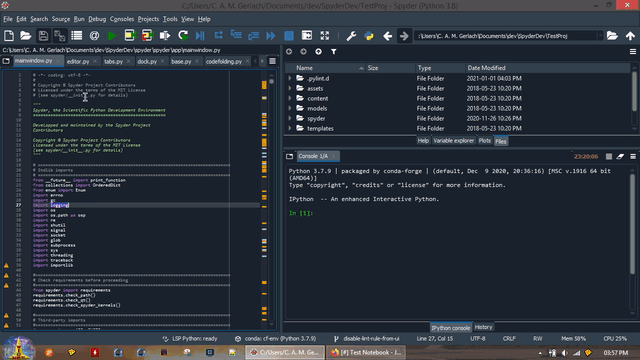This screenshot has width=640, height=360.
Task: Expand the spyder folder
Action: (290, 118)
